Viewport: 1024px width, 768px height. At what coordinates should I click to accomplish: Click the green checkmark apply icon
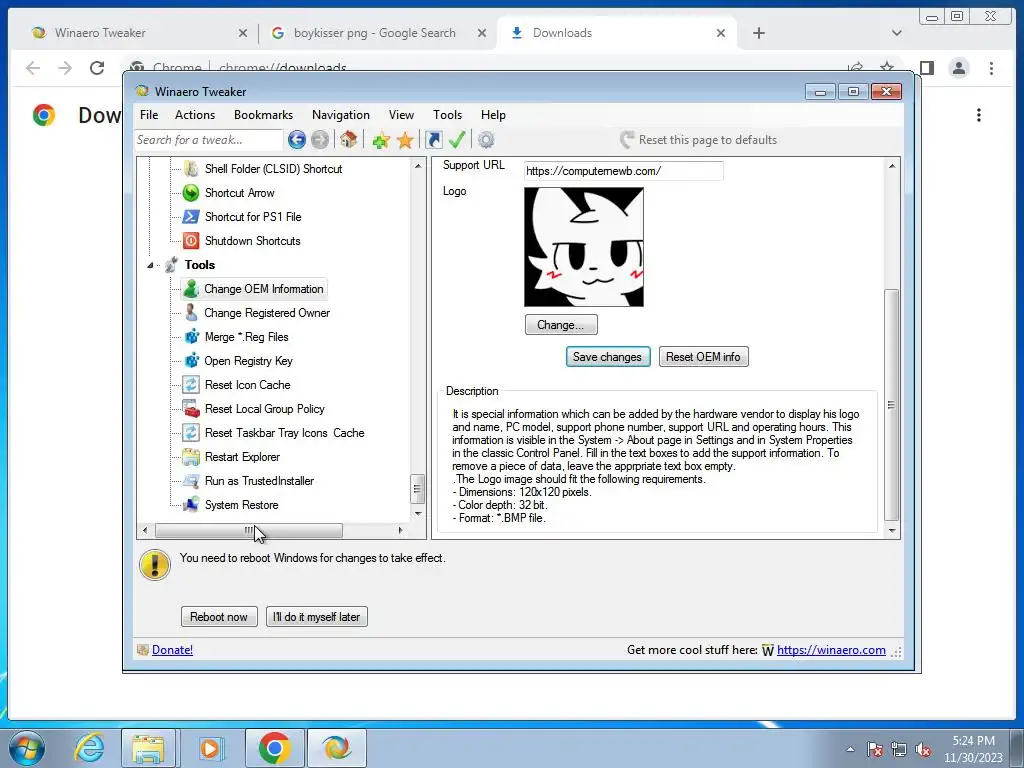point(457,140)
